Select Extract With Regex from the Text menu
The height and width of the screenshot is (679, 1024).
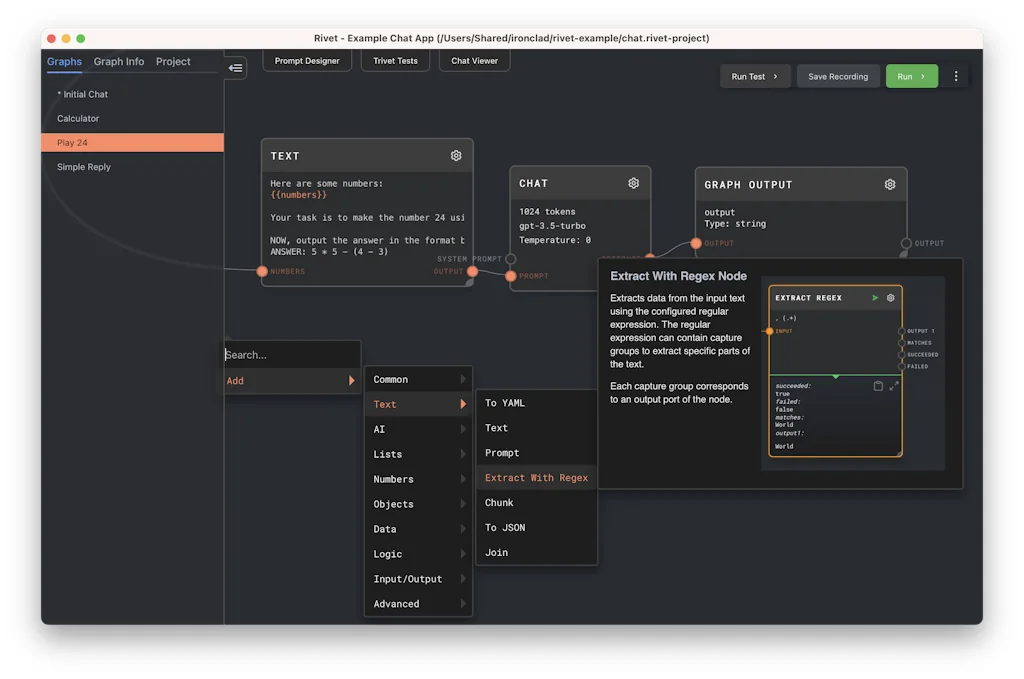pyautogui.click(x=536, y=477)
